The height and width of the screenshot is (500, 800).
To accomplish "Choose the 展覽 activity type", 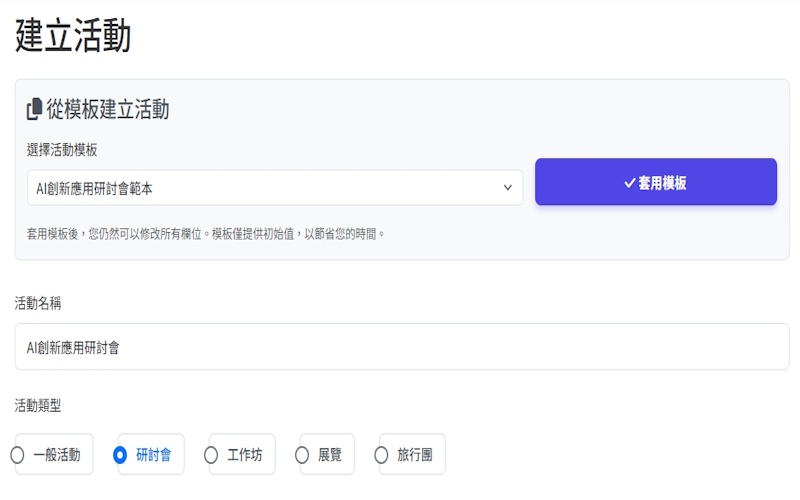I will 302,455.
